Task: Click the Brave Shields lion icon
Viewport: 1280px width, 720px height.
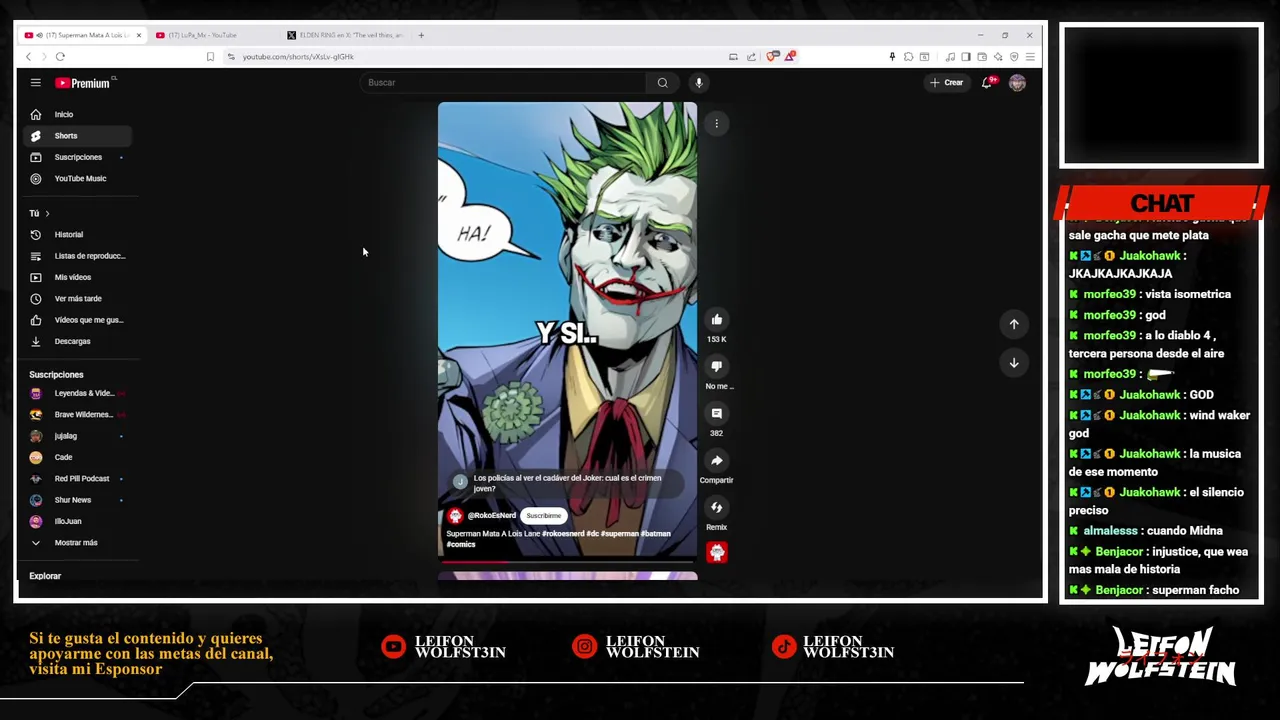Action: tap(772, 57)
